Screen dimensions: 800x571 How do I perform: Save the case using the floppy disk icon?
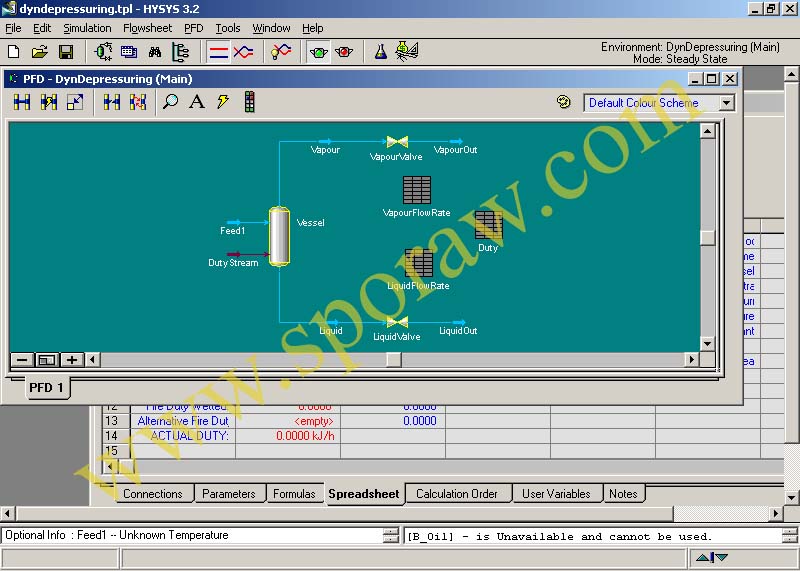coord(66,51)
